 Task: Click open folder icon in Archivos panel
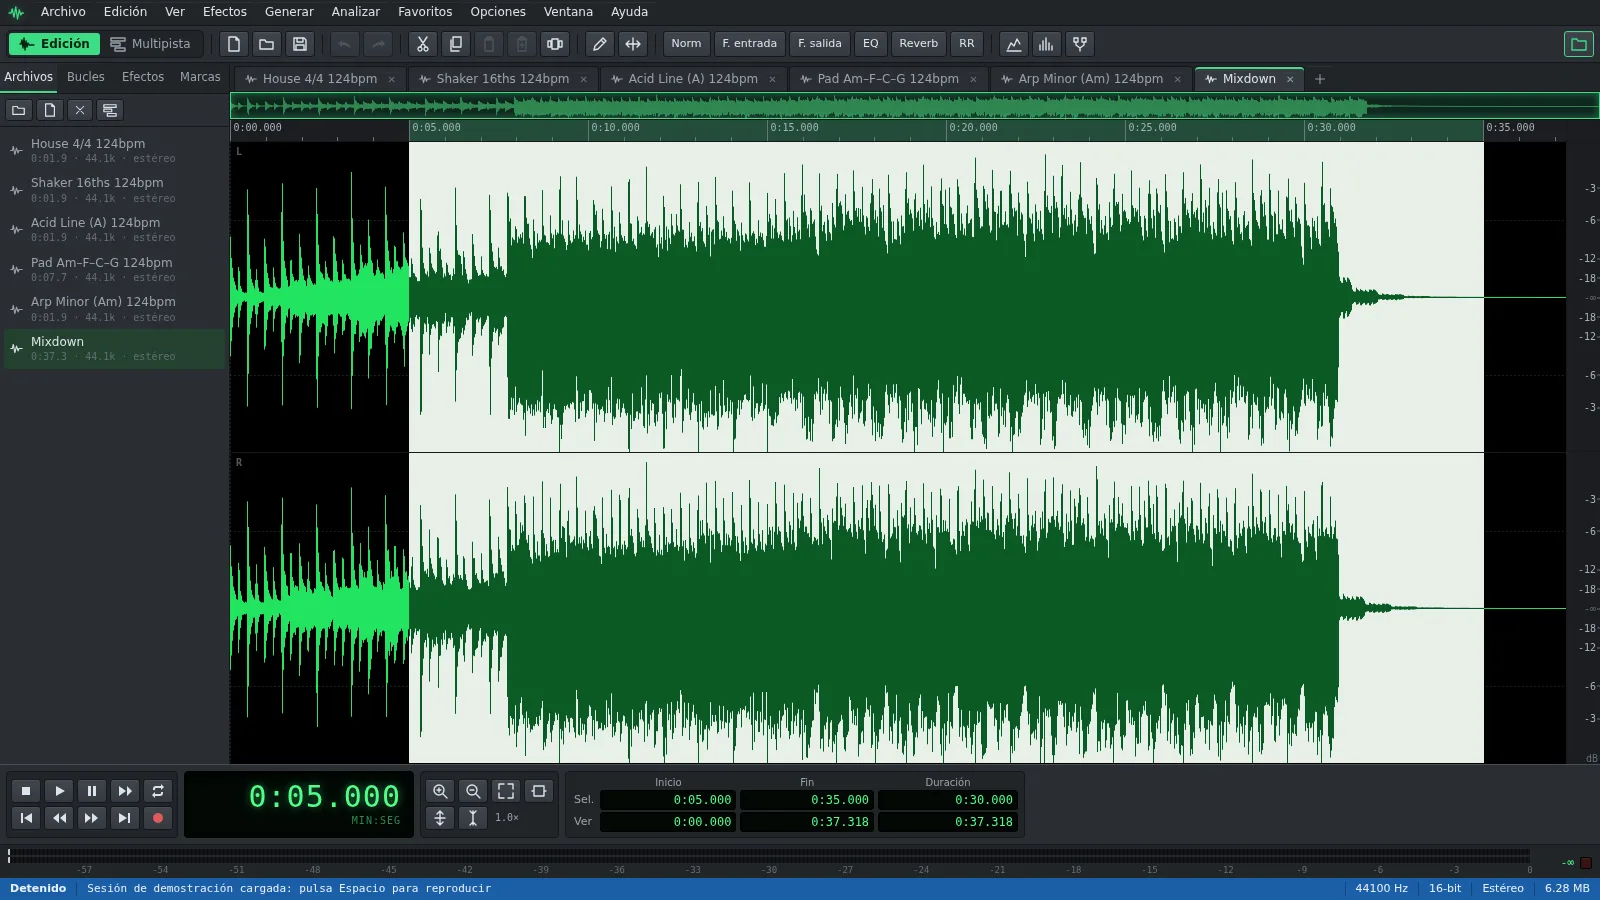(18, 110)
